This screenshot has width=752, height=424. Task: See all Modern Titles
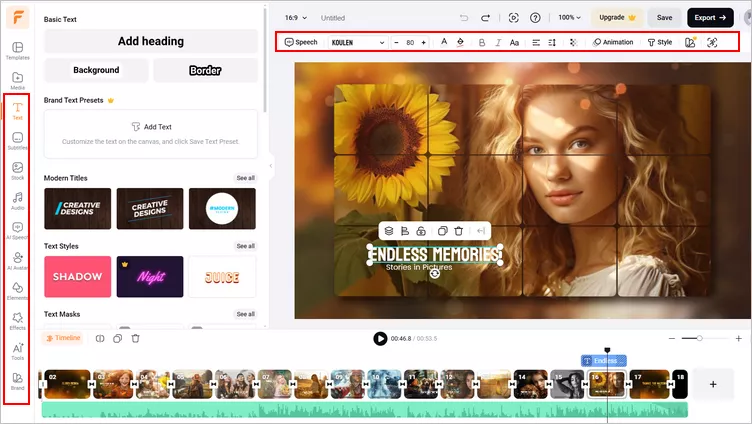(x=246, y=178)
